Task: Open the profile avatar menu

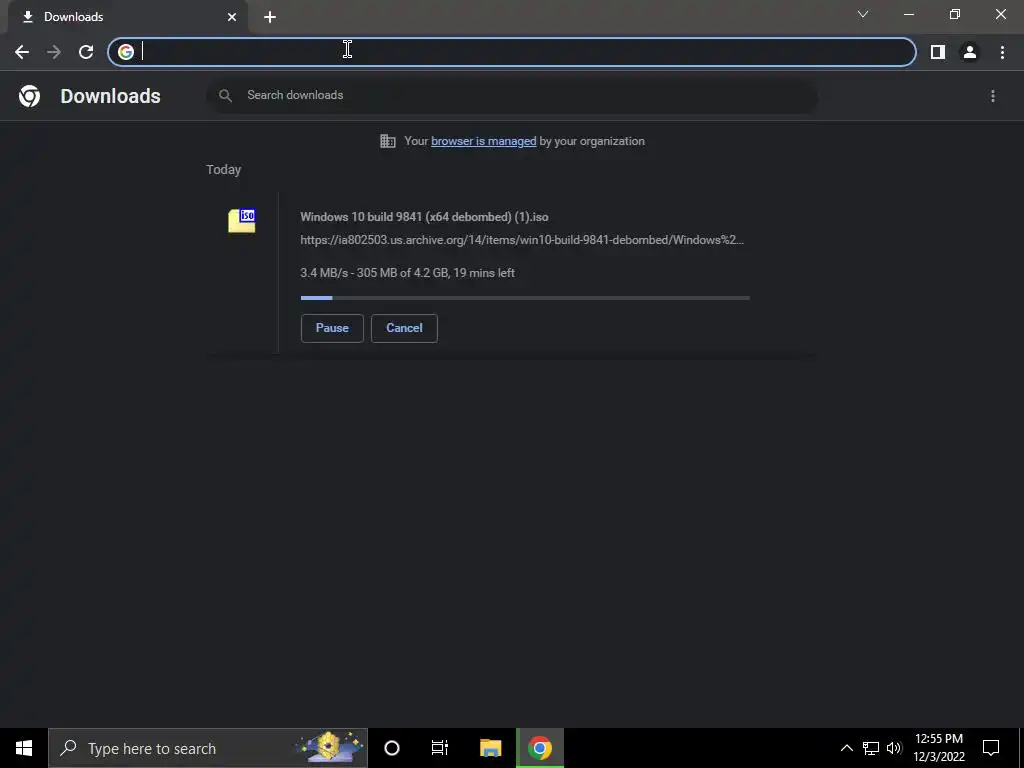Action: (970, 52)
